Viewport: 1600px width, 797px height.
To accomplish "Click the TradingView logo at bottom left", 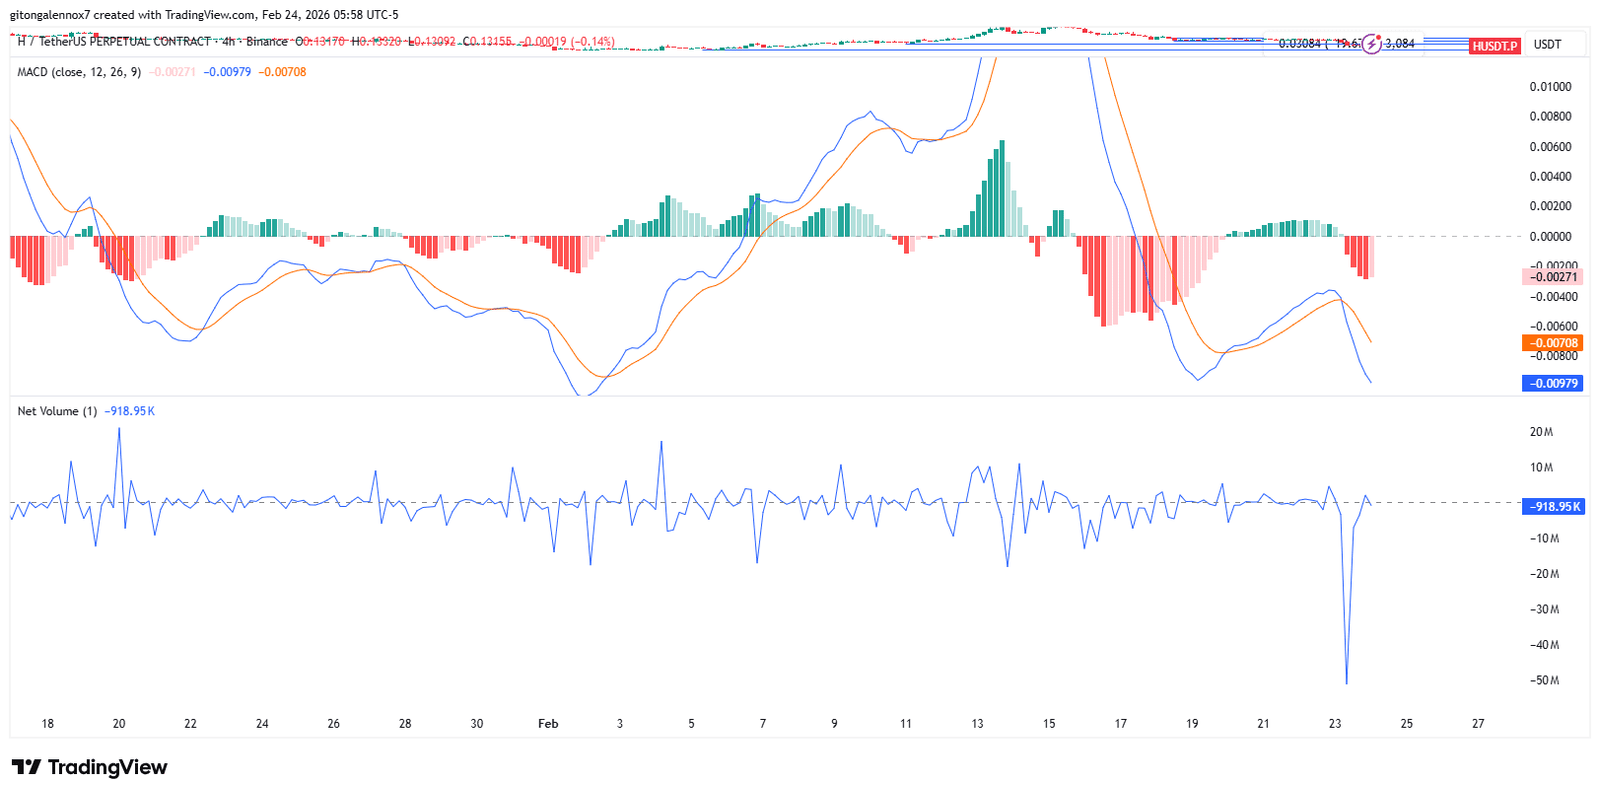I will 90,767.
